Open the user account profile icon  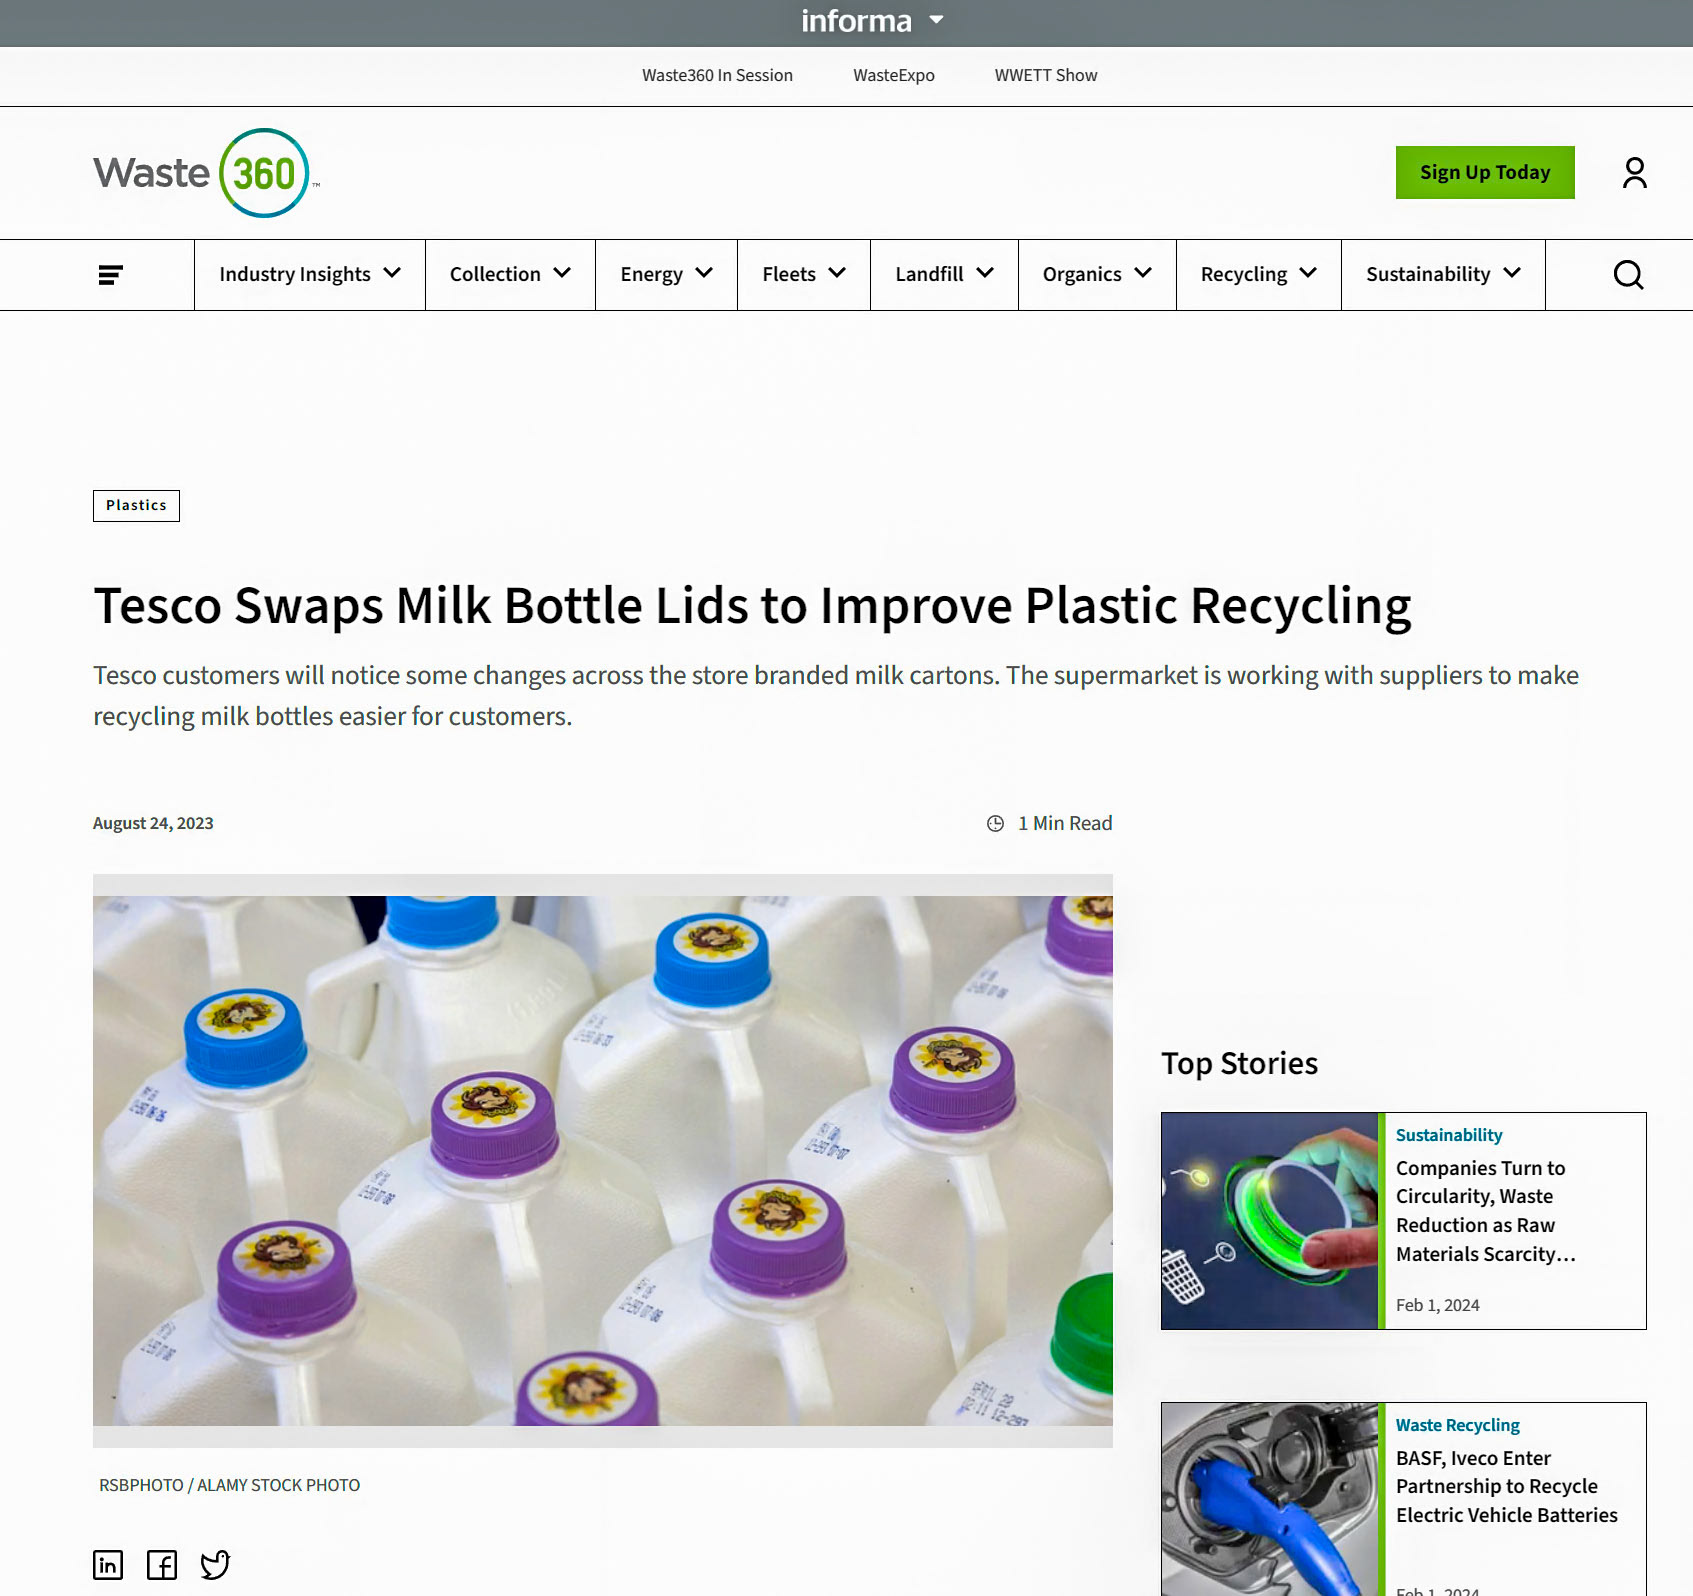pyautogui.click(x=1634, y=173)
